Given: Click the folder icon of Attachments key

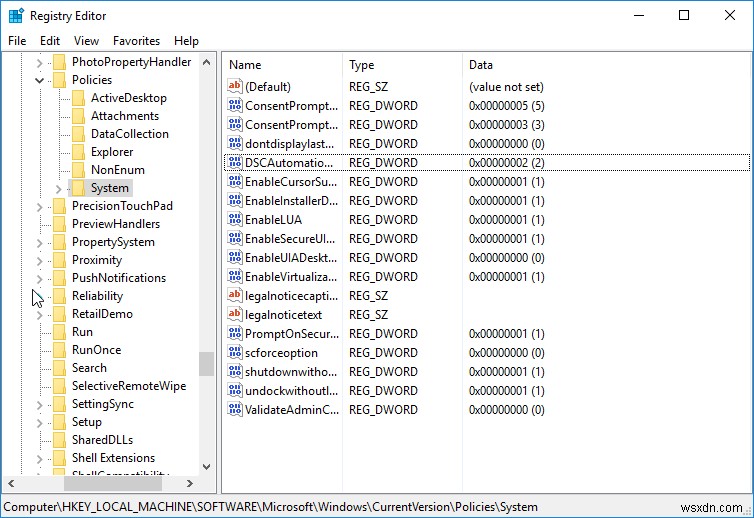Looking at the screenshot, I should click(78, 116).
